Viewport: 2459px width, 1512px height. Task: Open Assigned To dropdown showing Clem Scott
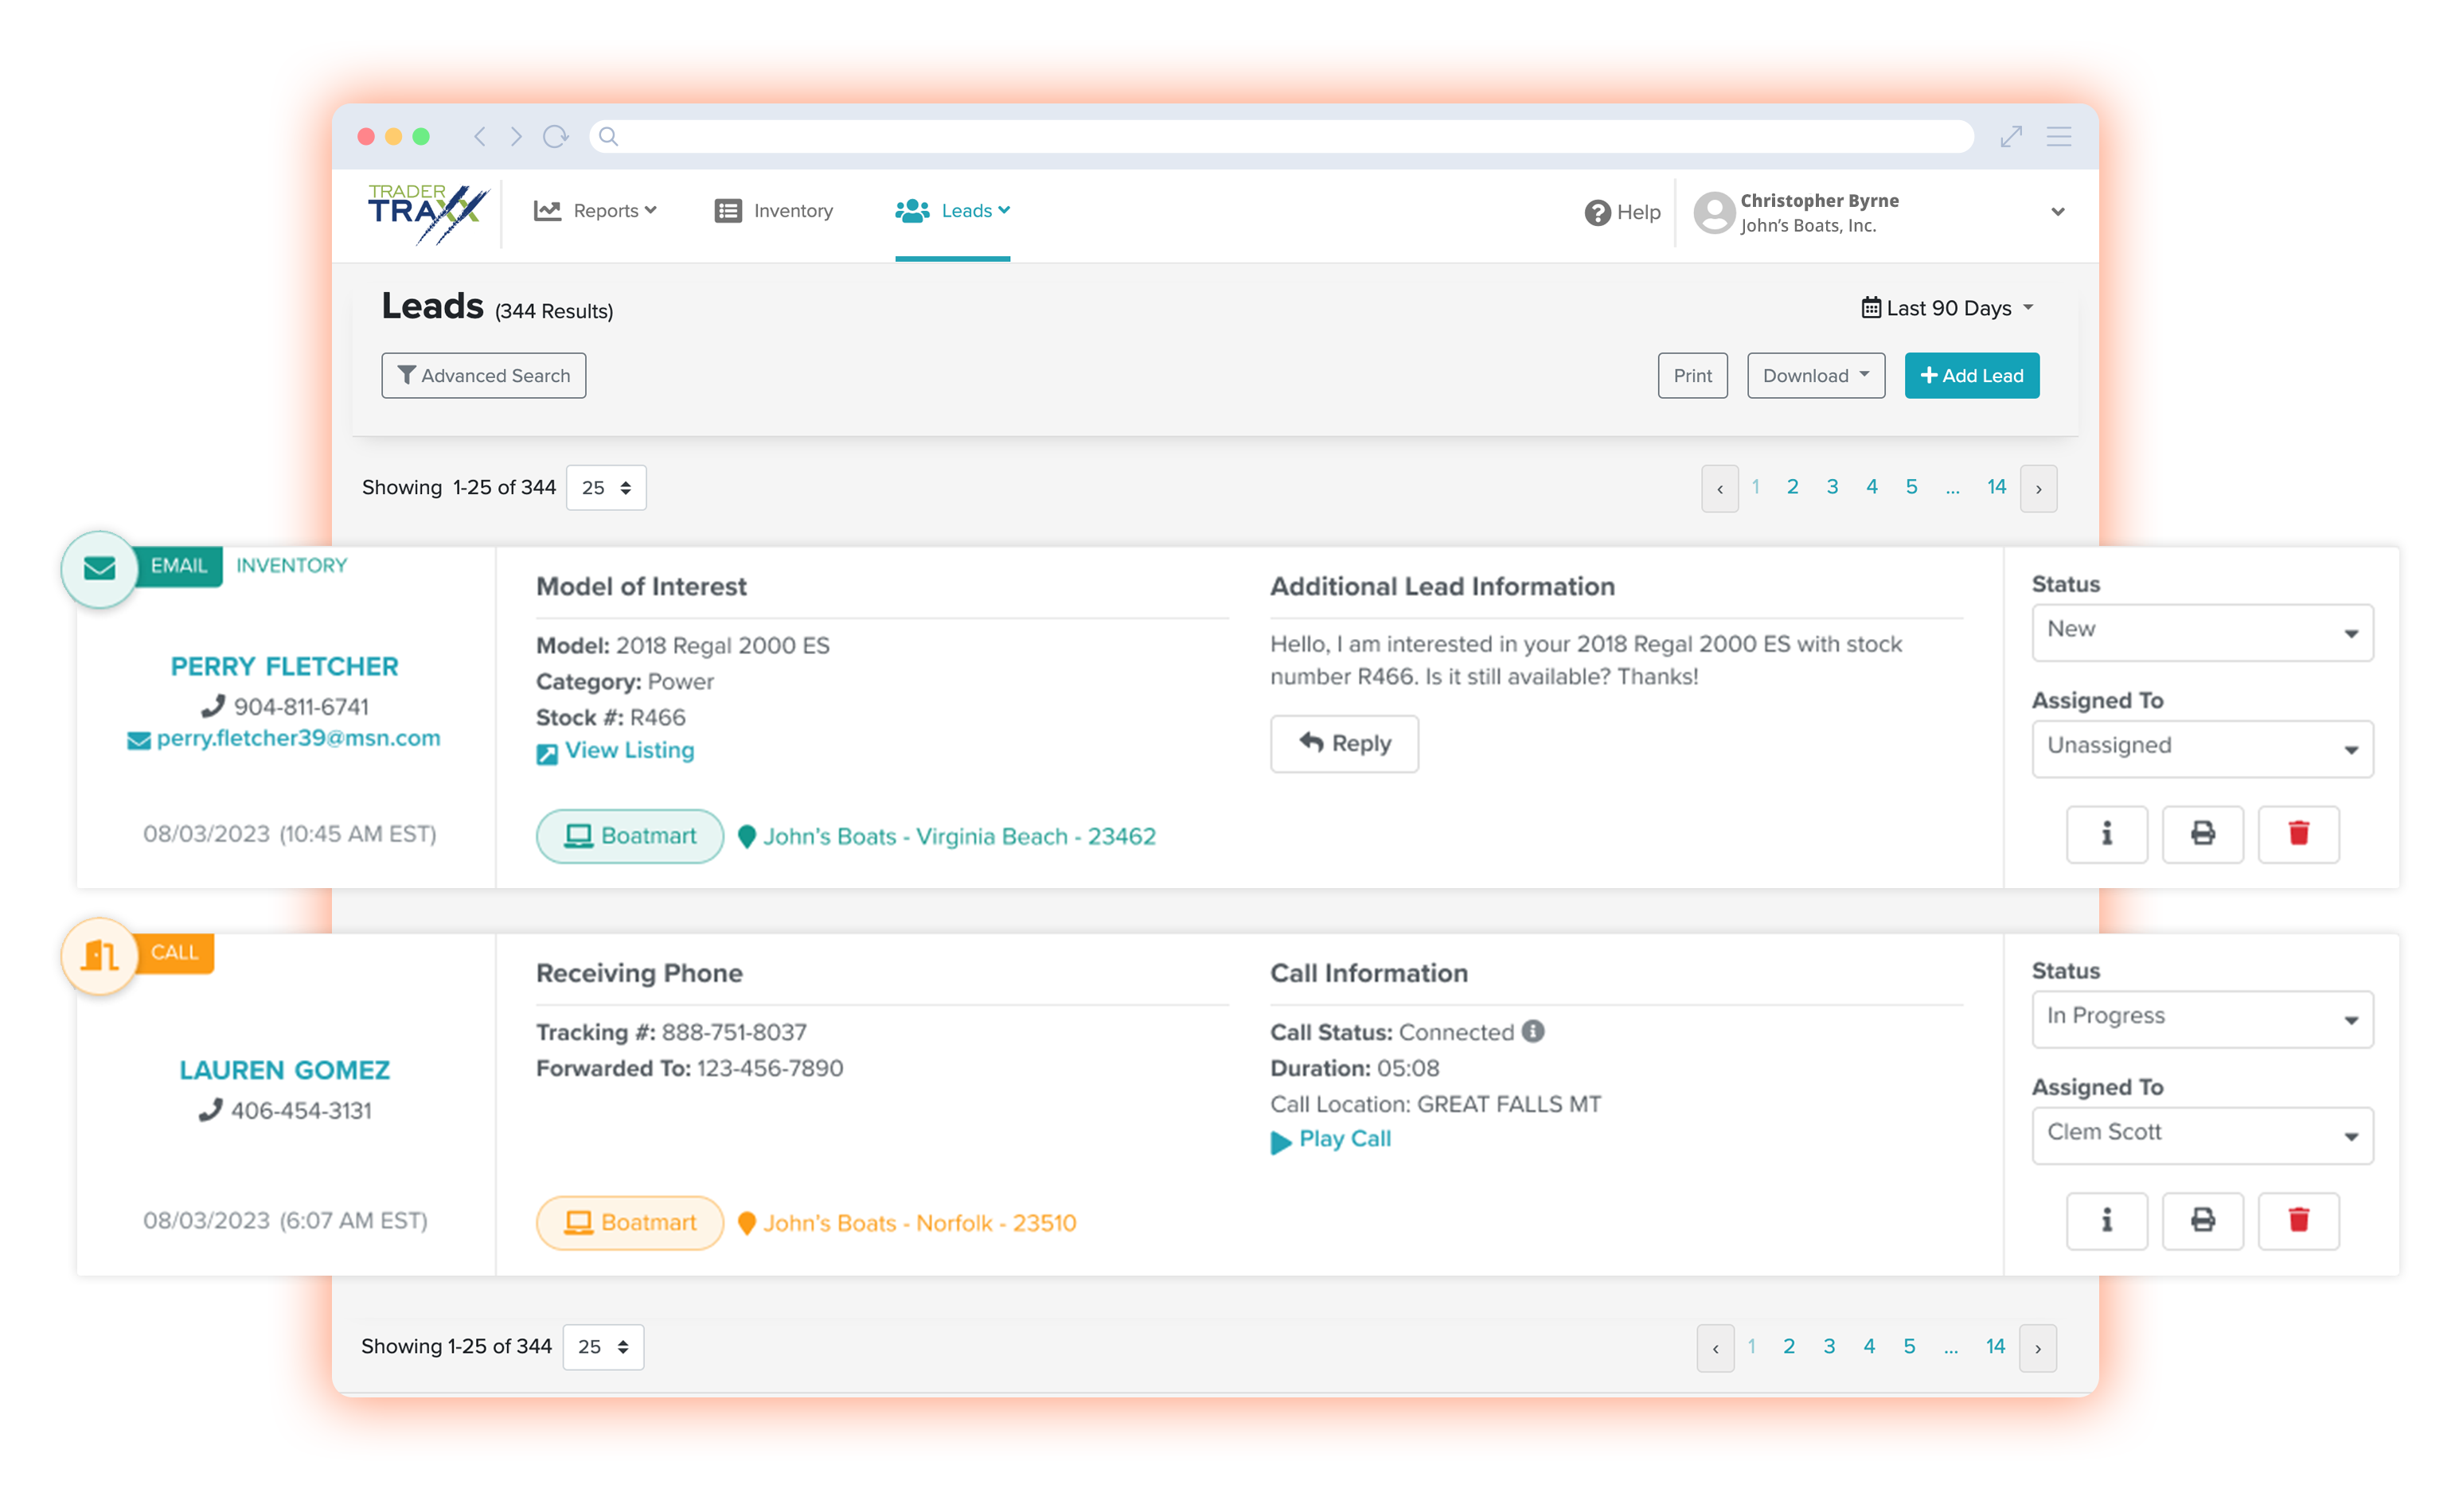pyautogui.click(x=2201, y=1135)
